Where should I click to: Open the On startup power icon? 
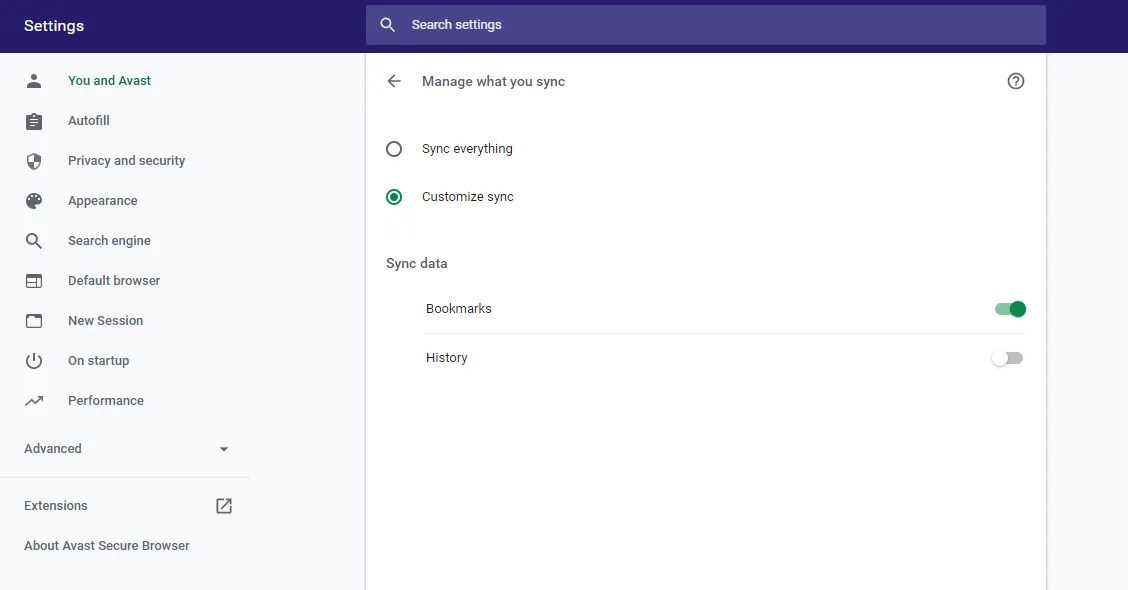tap(34, 360)
